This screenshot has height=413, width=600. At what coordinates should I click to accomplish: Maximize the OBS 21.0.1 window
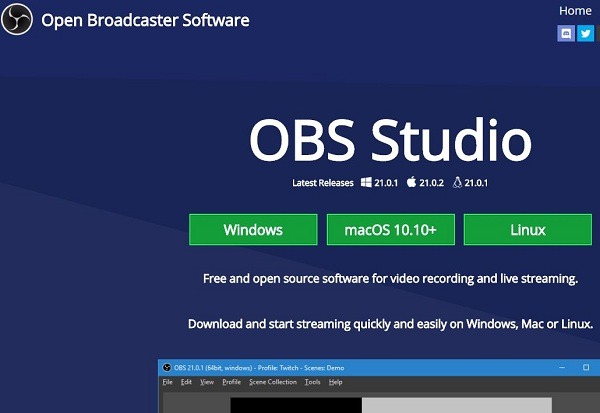click(x=586, y=367)
